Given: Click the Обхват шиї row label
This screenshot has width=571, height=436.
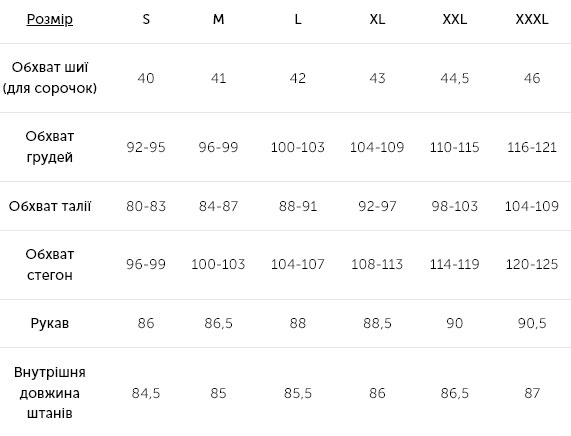Looking at the screenshot, I should tap(50, 78).
